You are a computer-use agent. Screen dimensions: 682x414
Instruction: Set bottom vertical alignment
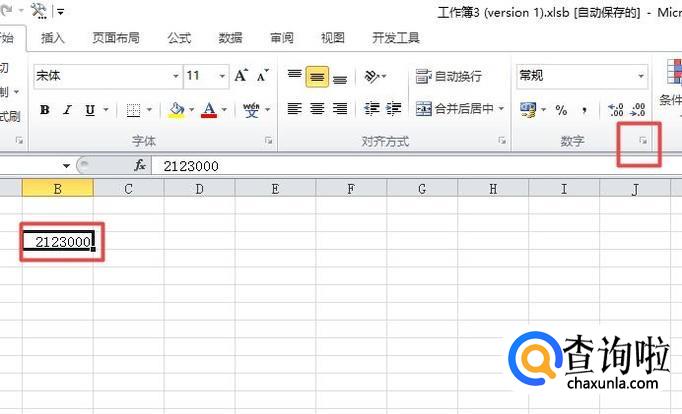340,77
